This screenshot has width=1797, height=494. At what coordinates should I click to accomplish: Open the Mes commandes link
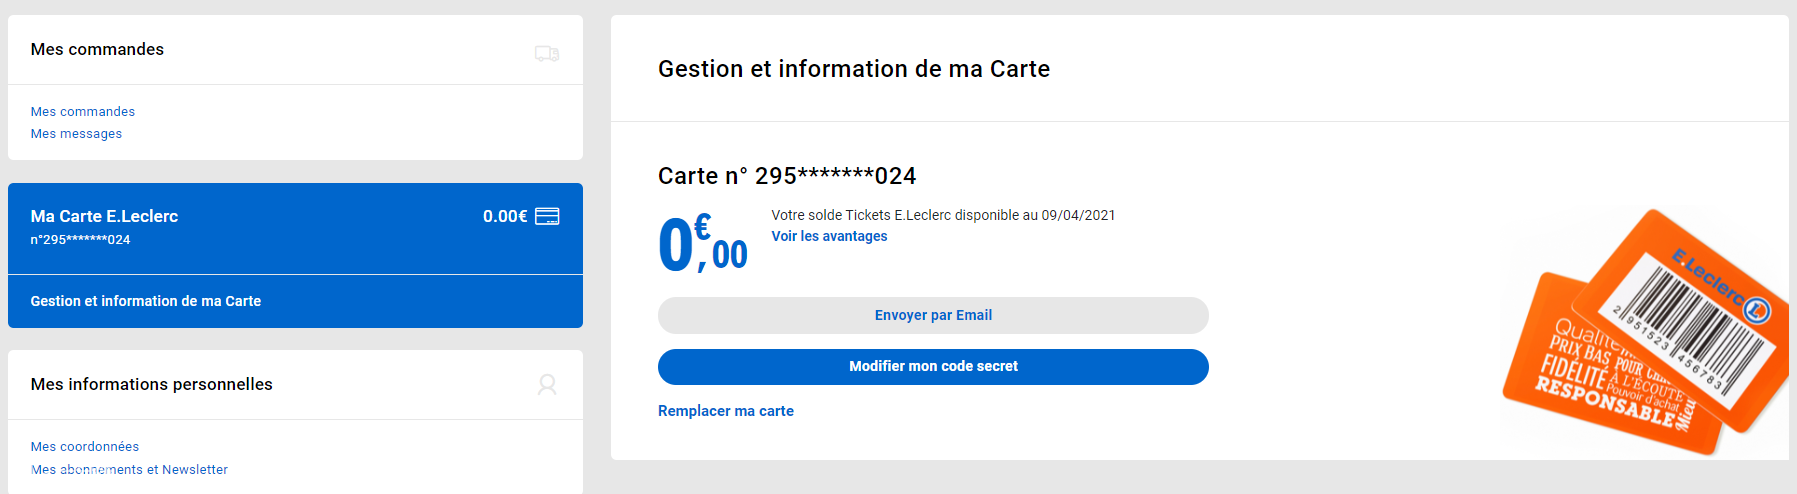pyautogui.click(x=83, y=111)
